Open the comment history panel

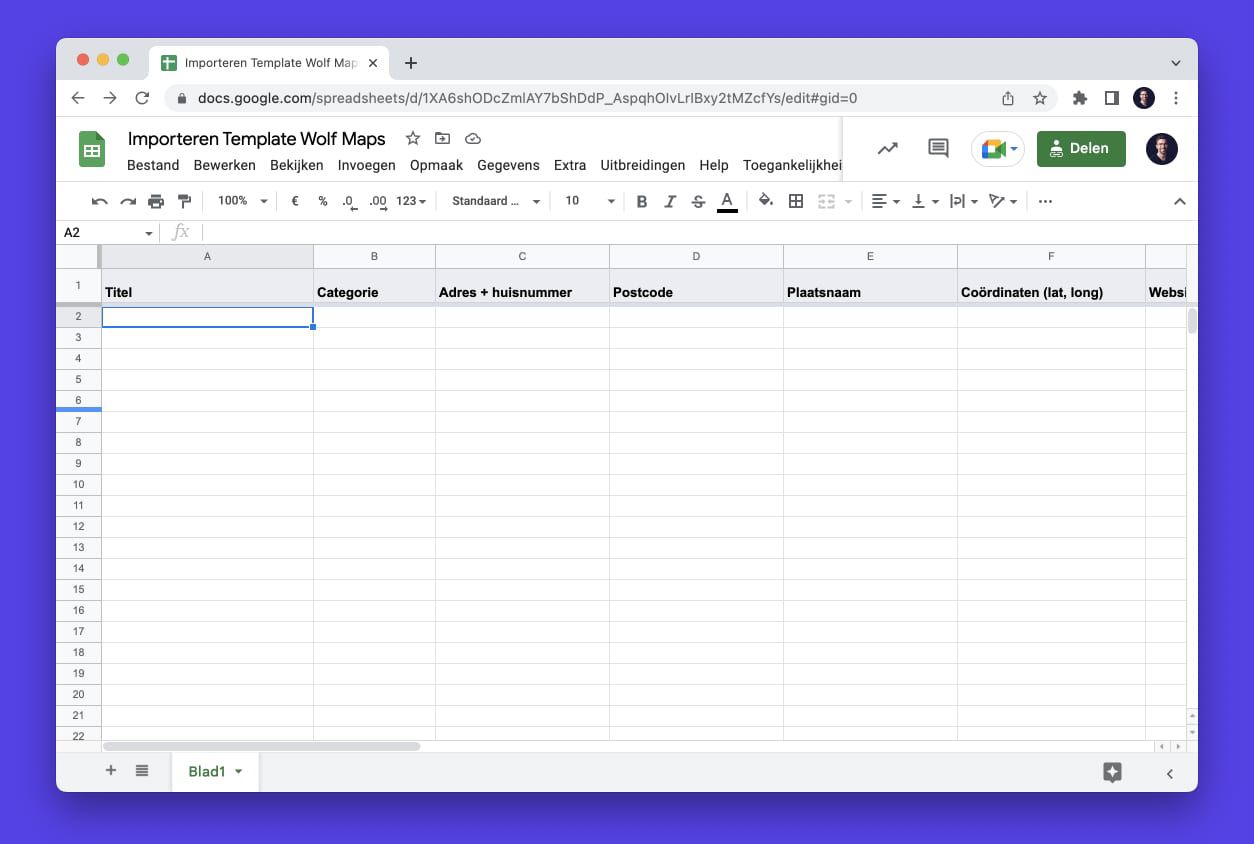pyautogui.click(x=937, y=147)
